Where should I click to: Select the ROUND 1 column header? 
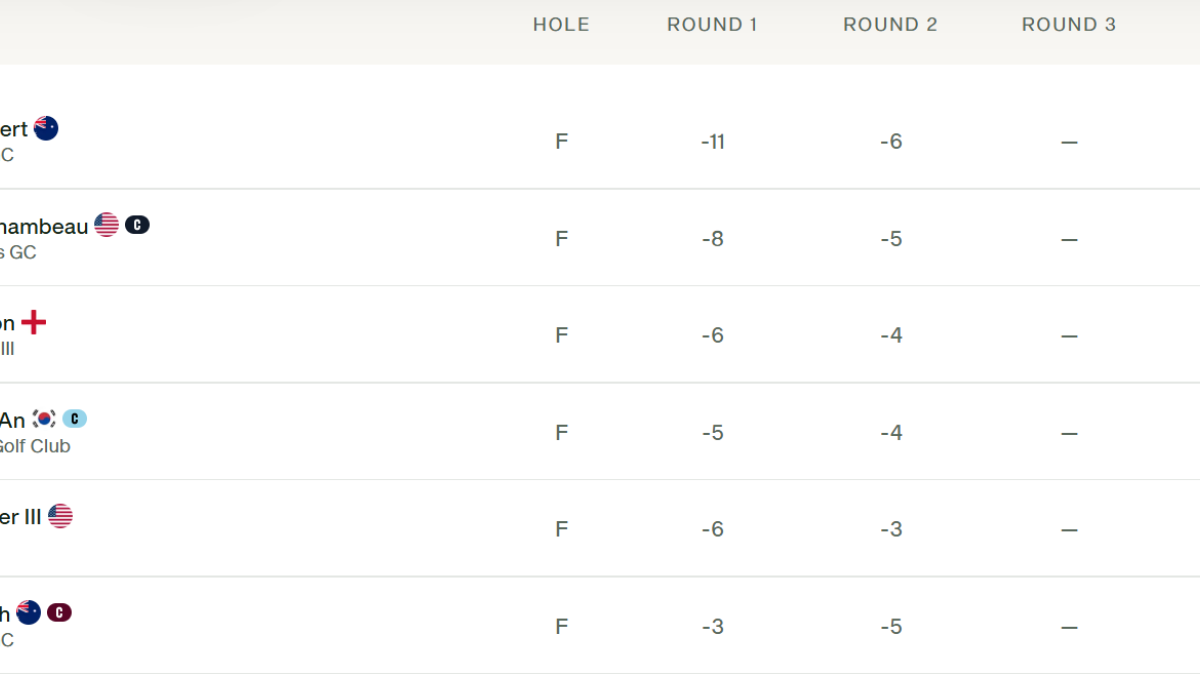[712, 25]
